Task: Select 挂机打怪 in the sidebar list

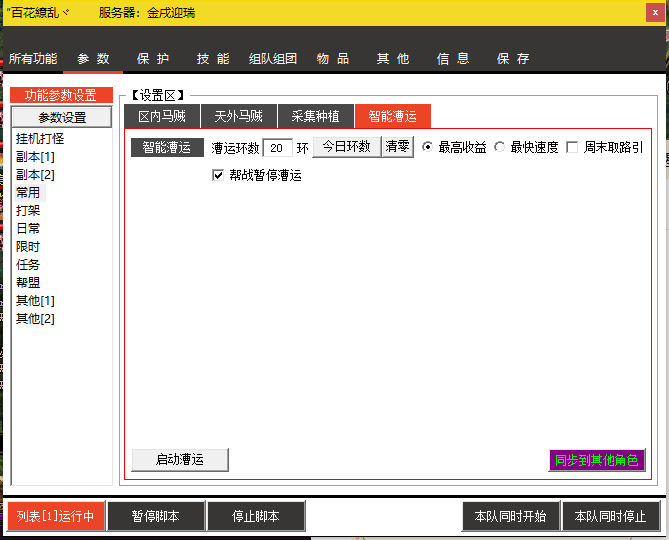Action: coord(40,139)
